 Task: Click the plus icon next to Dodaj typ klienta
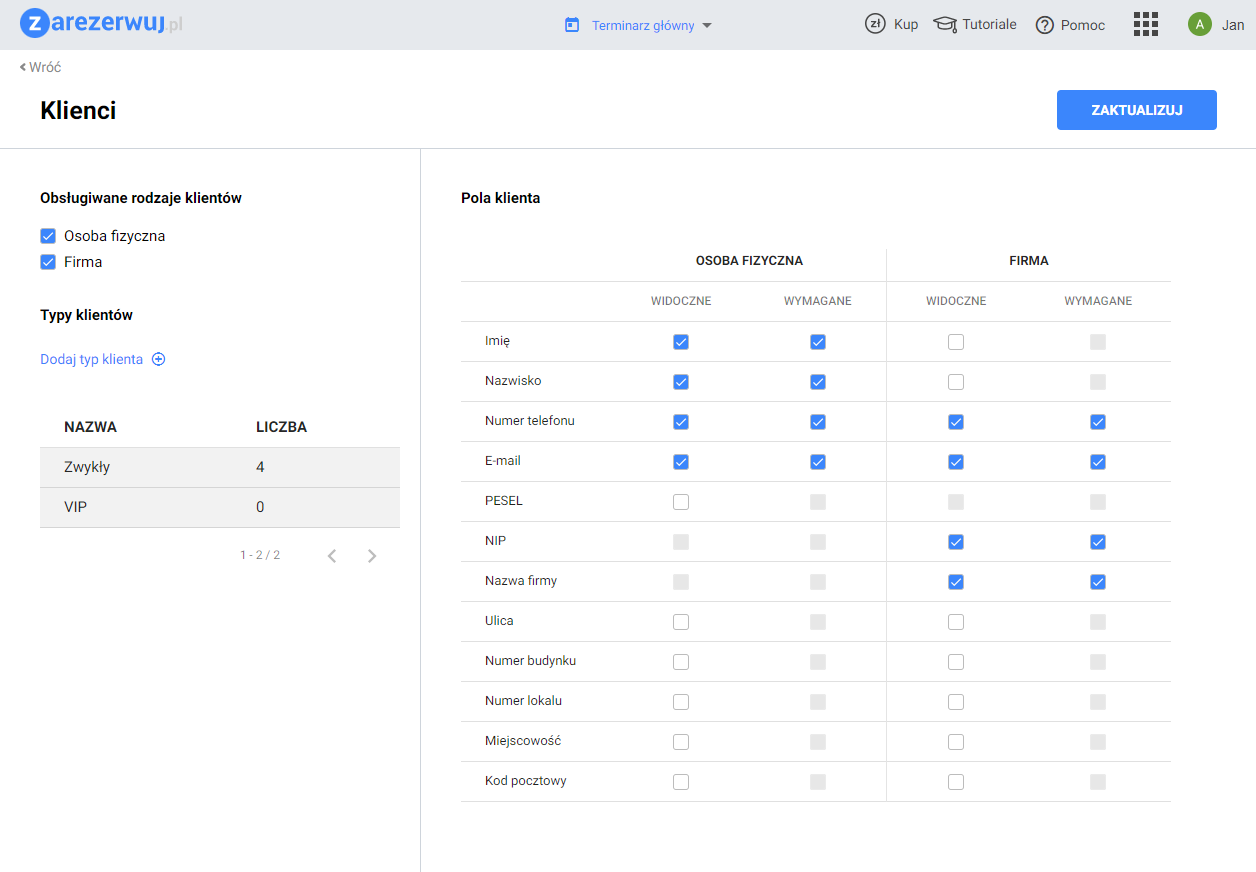tap(158, 359)
